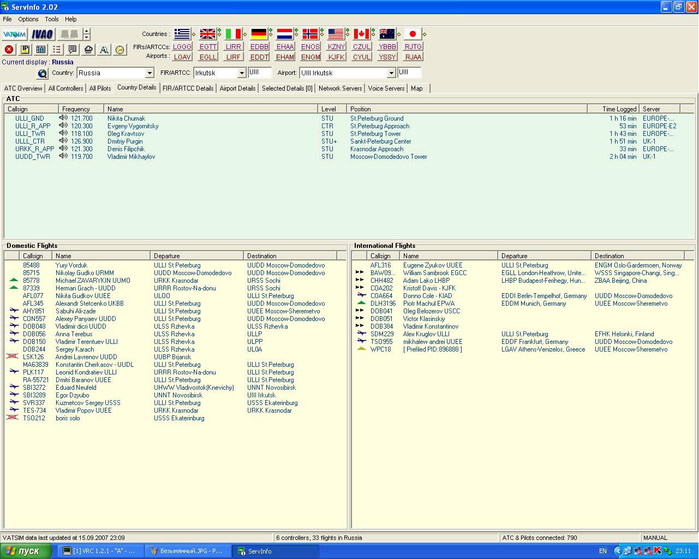Open the Tools menu
The image size is (699, 559).
52,19
